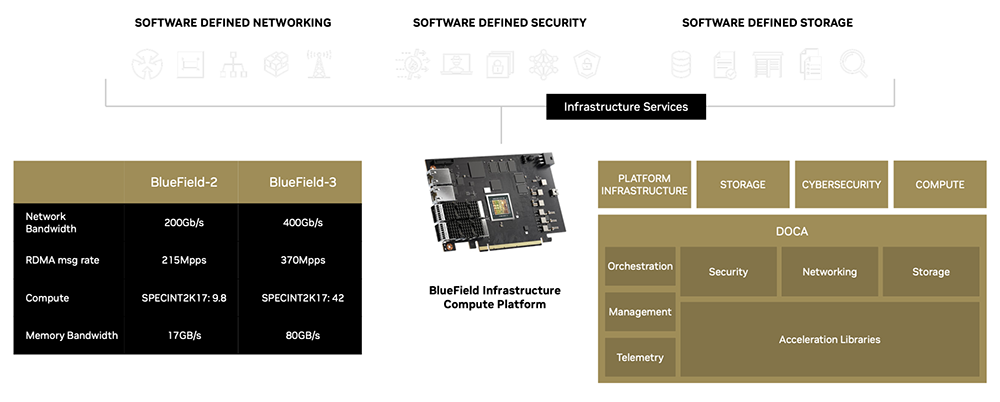Screen dimensions: 1000x402
Task: Click the Memory Bandwidth row label
Action: point(71,335)
